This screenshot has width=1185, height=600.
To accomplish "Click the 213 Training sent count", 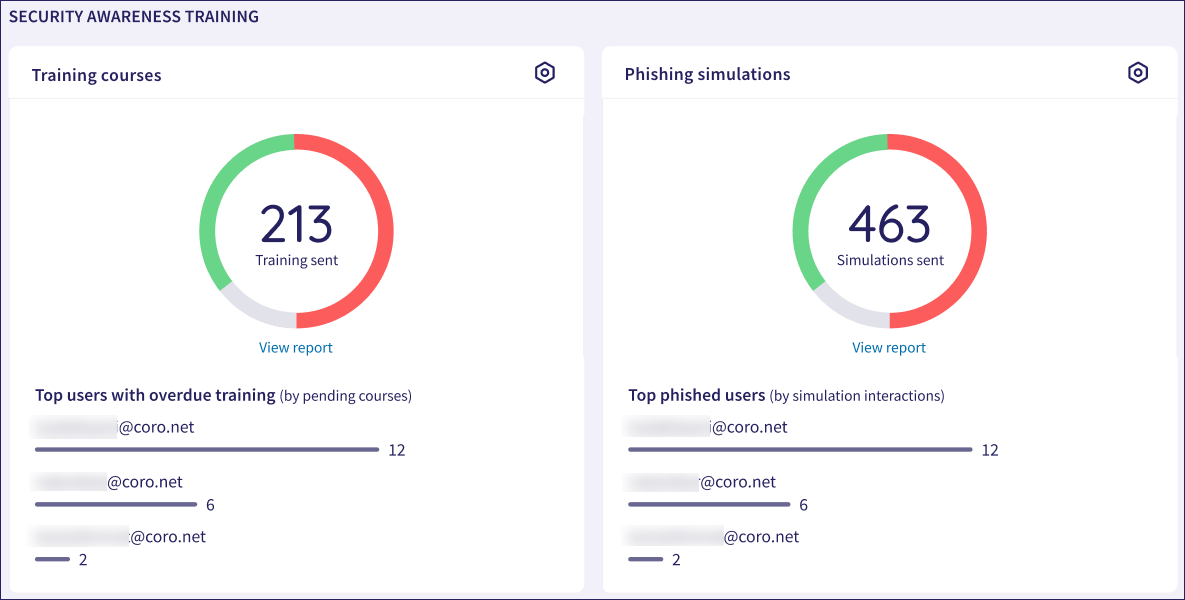I will [296, 225].
